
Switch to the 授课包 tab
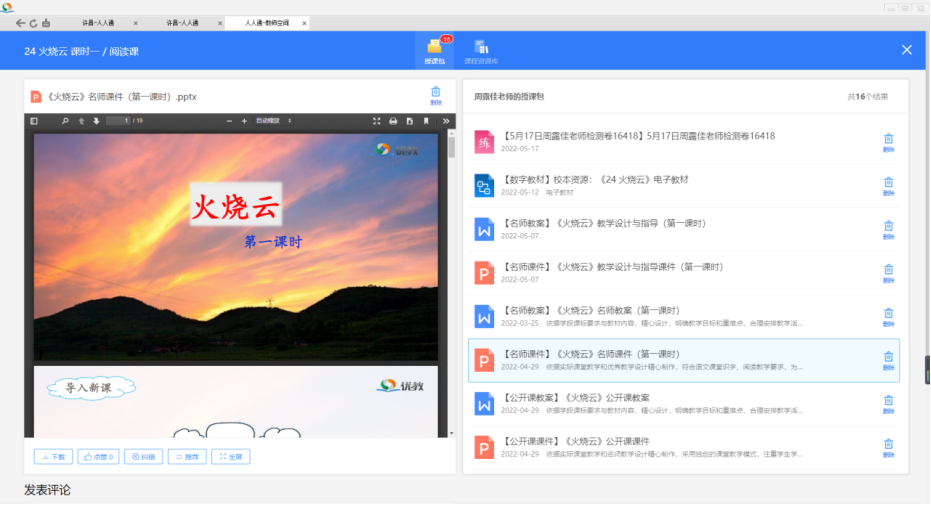click(x=434, y=50)
